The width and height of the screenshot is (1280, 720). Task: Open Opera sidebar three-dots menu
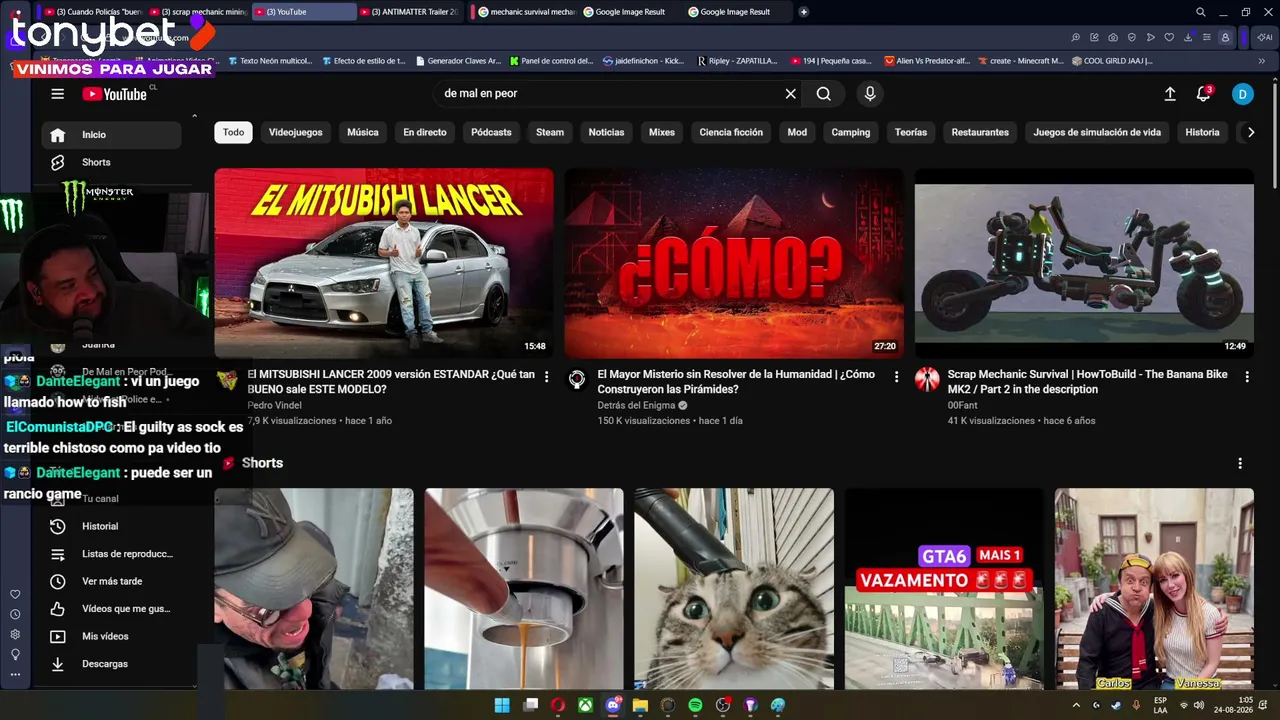[x=15, y=674]
